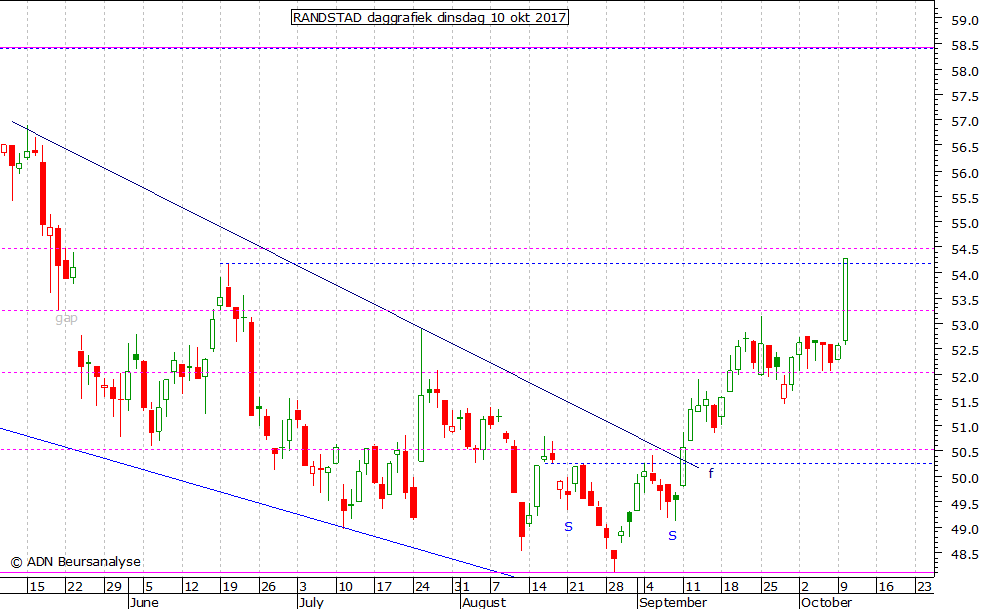Click the 55.0 price axis label
The height and width of the screenshot is (609, 982).
coord(964,224)
